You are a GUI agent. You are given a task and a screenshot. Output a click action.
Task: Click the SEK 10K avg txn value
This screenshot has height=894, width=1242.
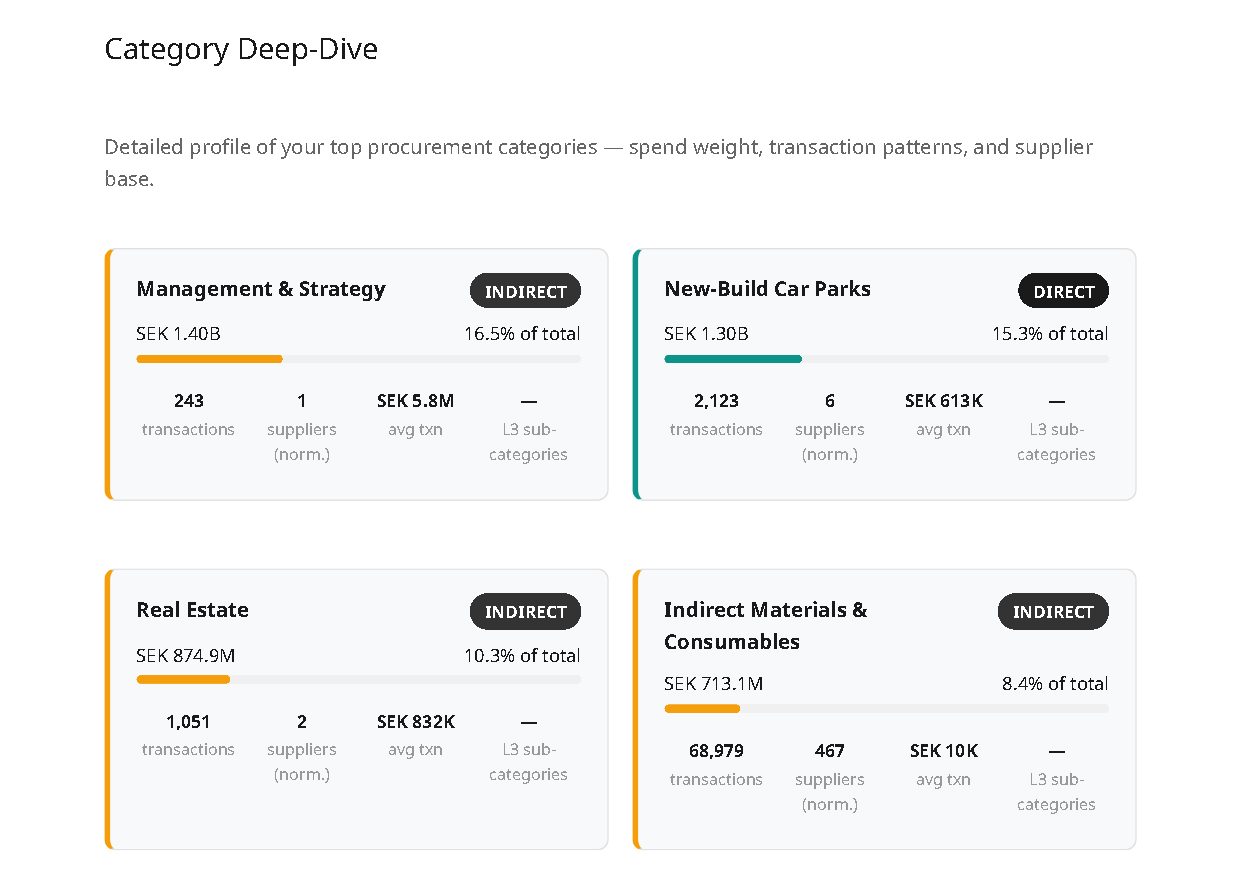944,751
